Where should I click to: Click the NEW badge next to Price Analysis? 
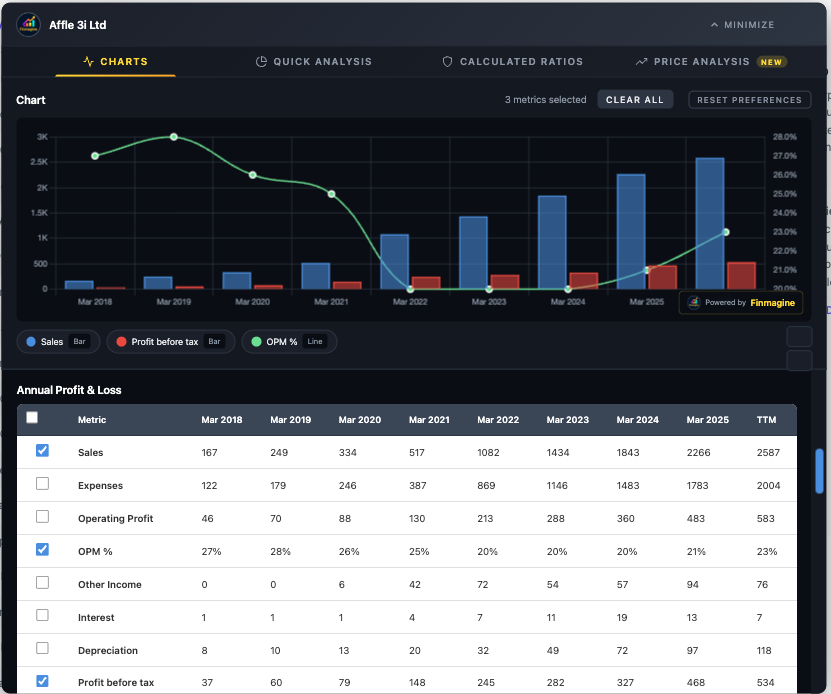[771, 61]
